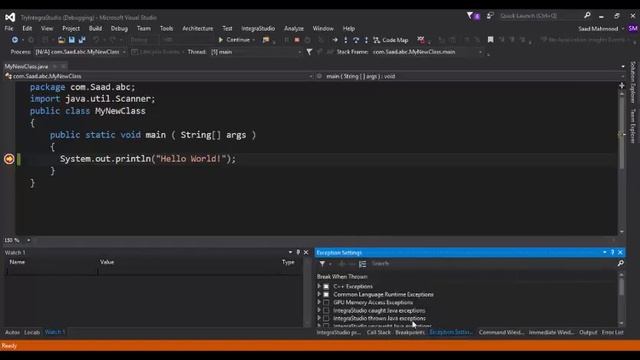640x360 pixels.
Task: Click Saad Mahmood account name
Action: 598,29
